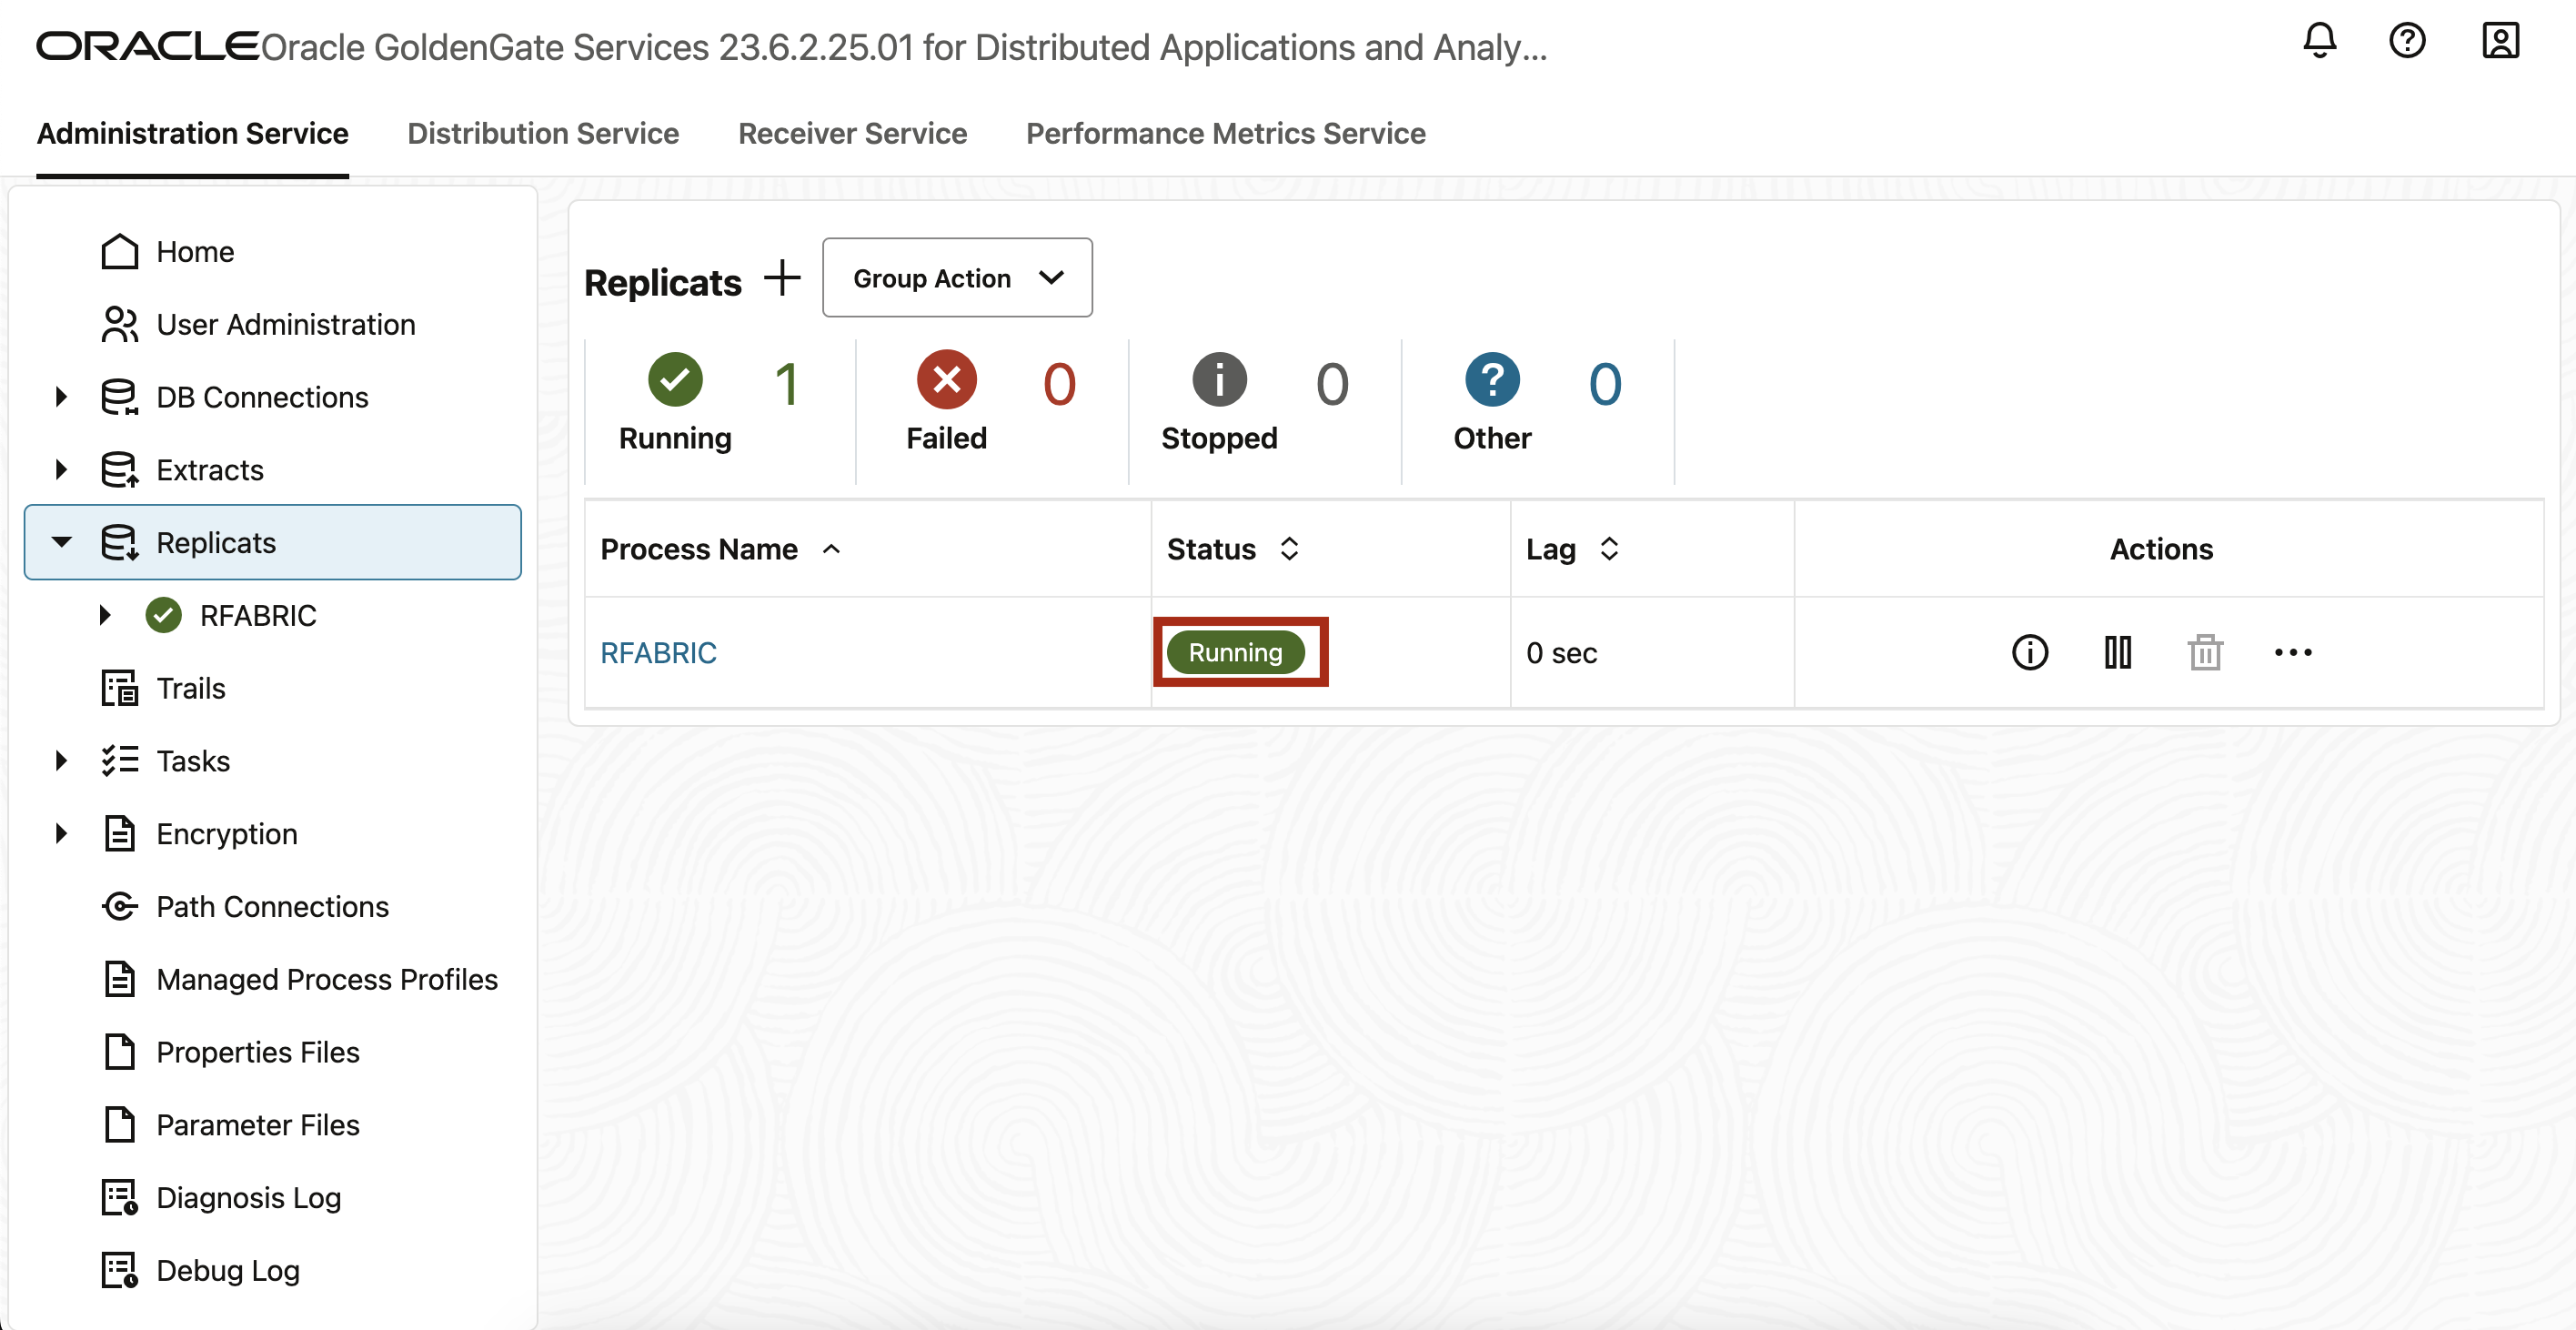Open the RFABRIC process name link
2576x1330 pixels.
(x=658, y=653)
